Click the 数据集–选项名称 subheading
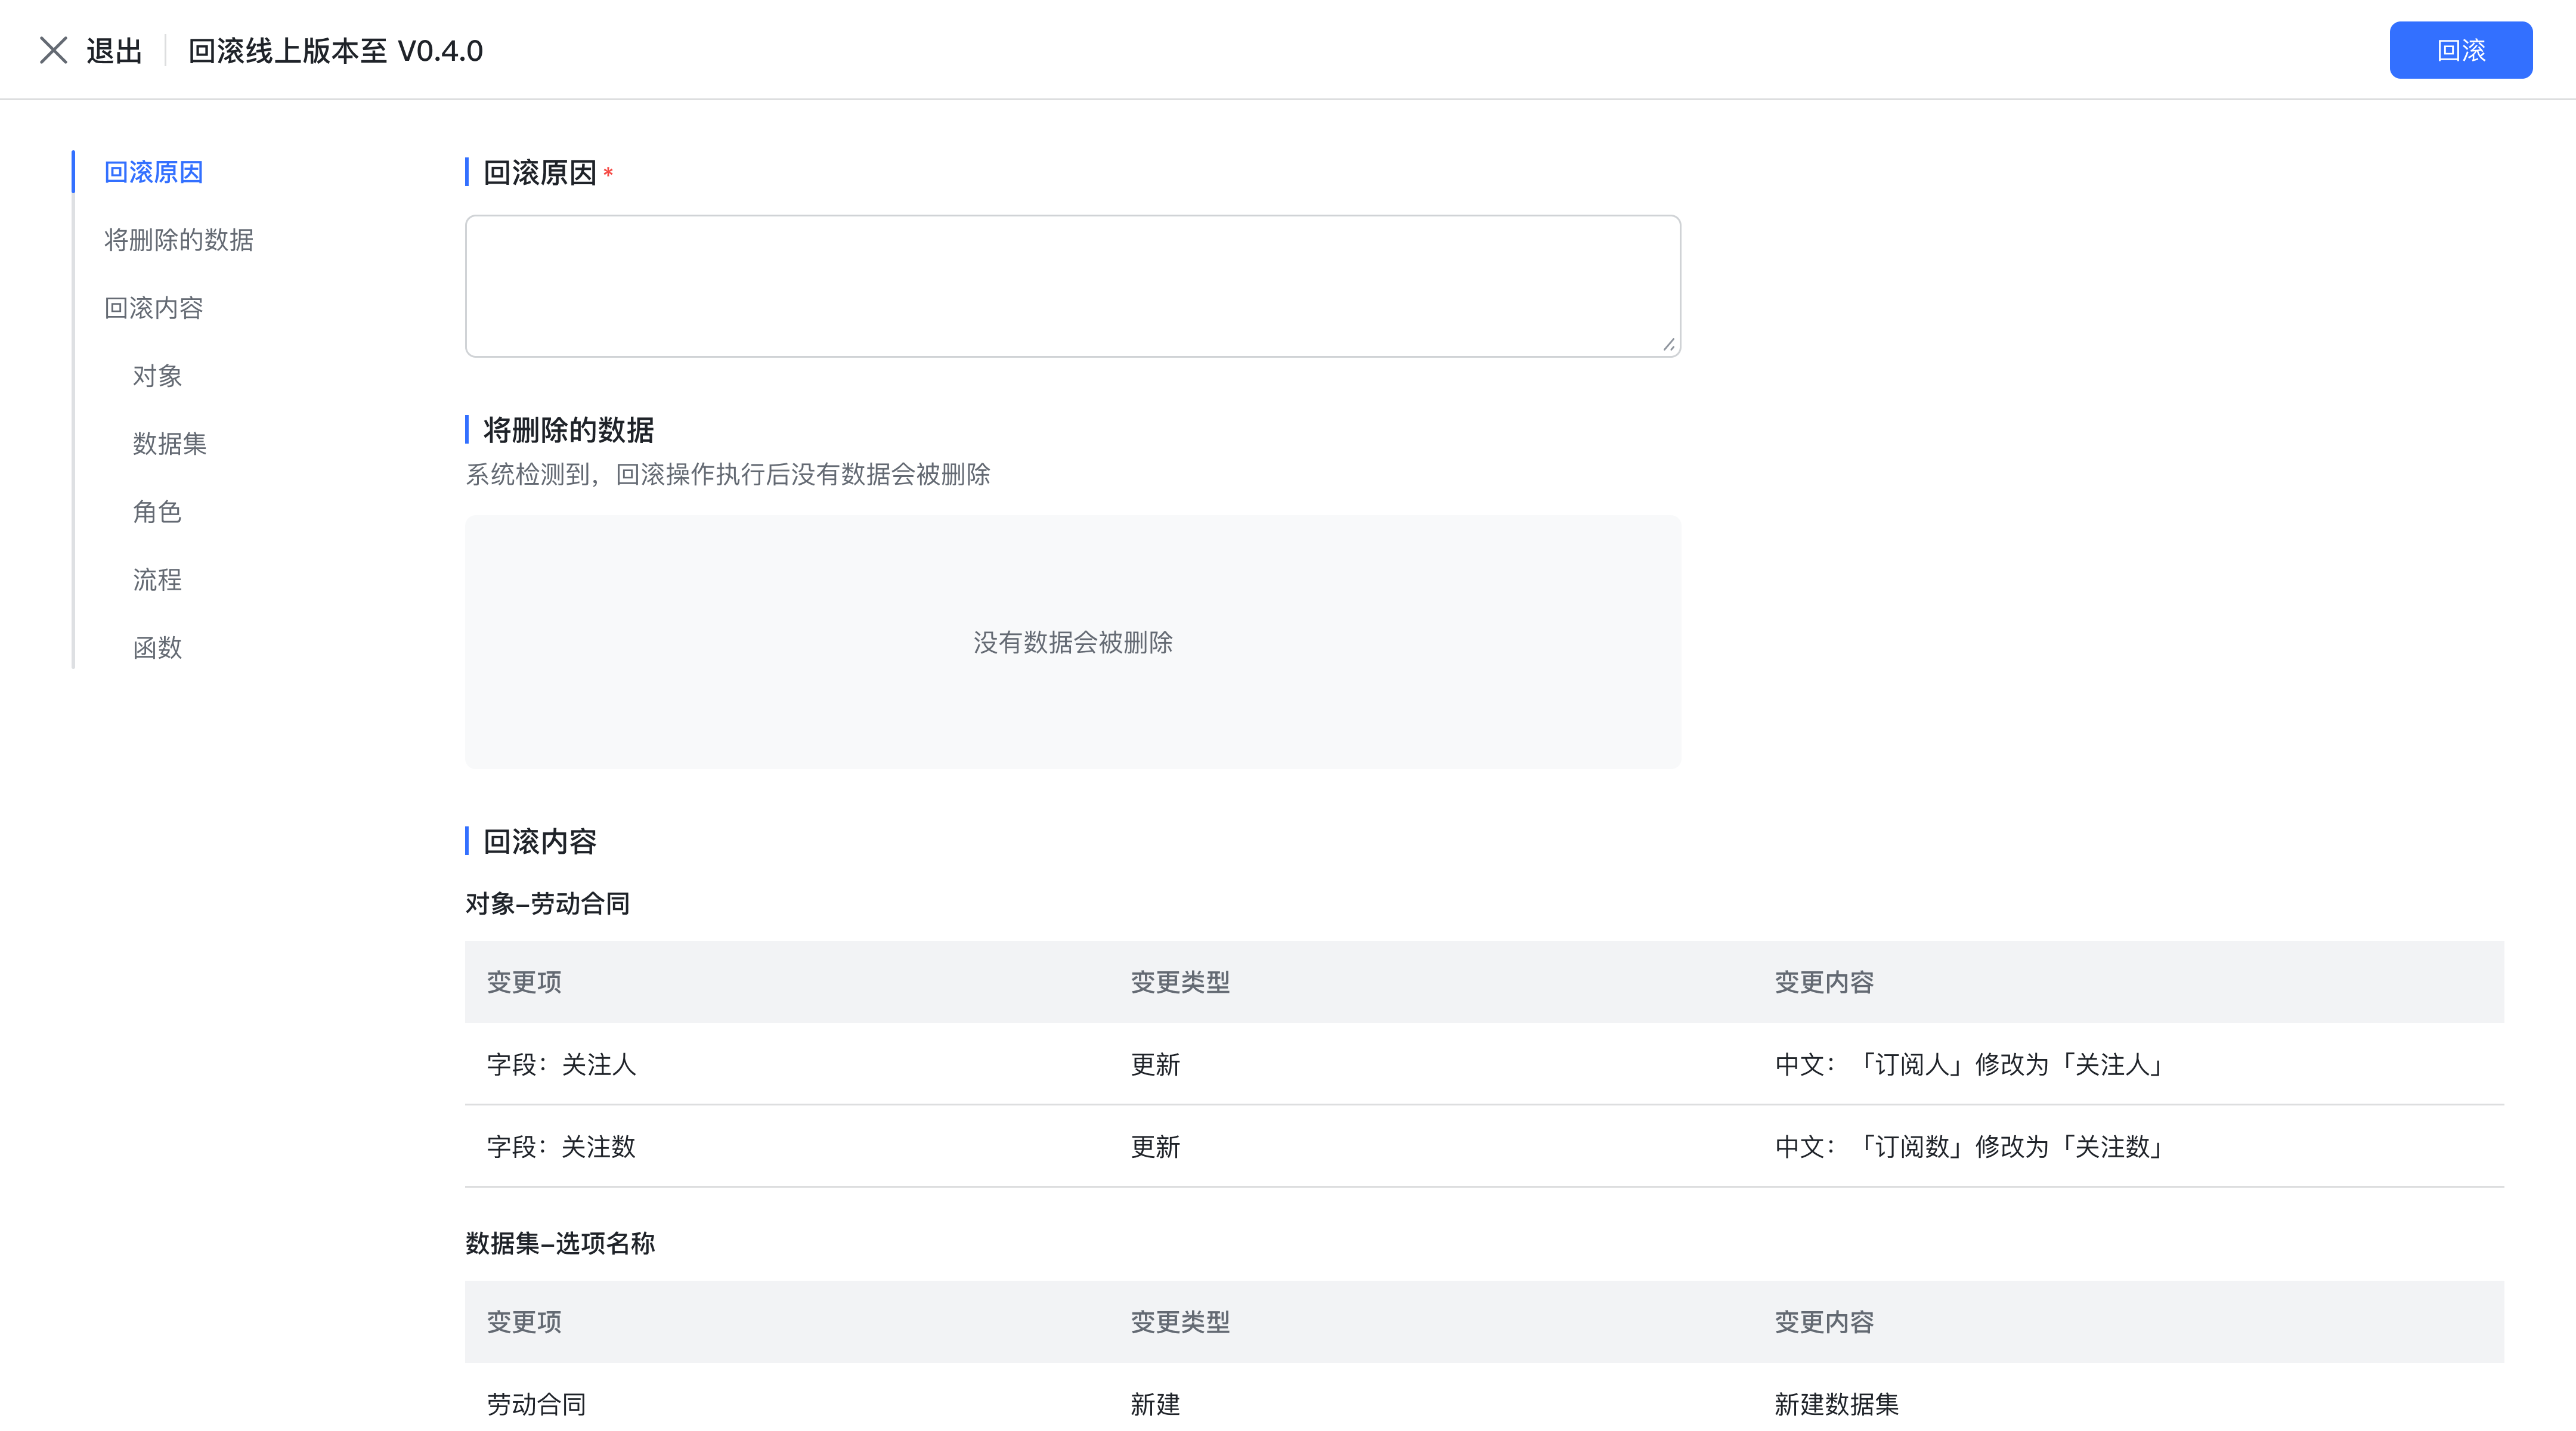Viewport: 2576px width, 1431px height. pyautogui.click(x=560, y=1243)
